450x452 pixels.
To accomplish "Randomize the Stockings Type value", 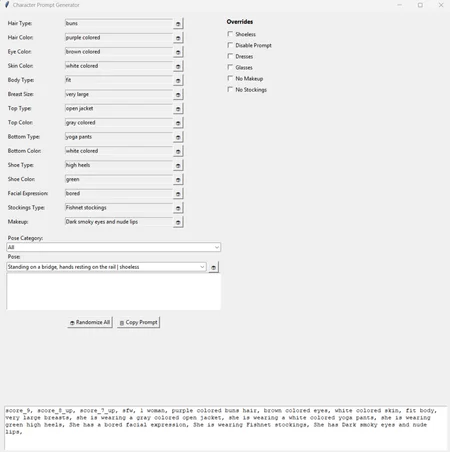I will (178, 208).
